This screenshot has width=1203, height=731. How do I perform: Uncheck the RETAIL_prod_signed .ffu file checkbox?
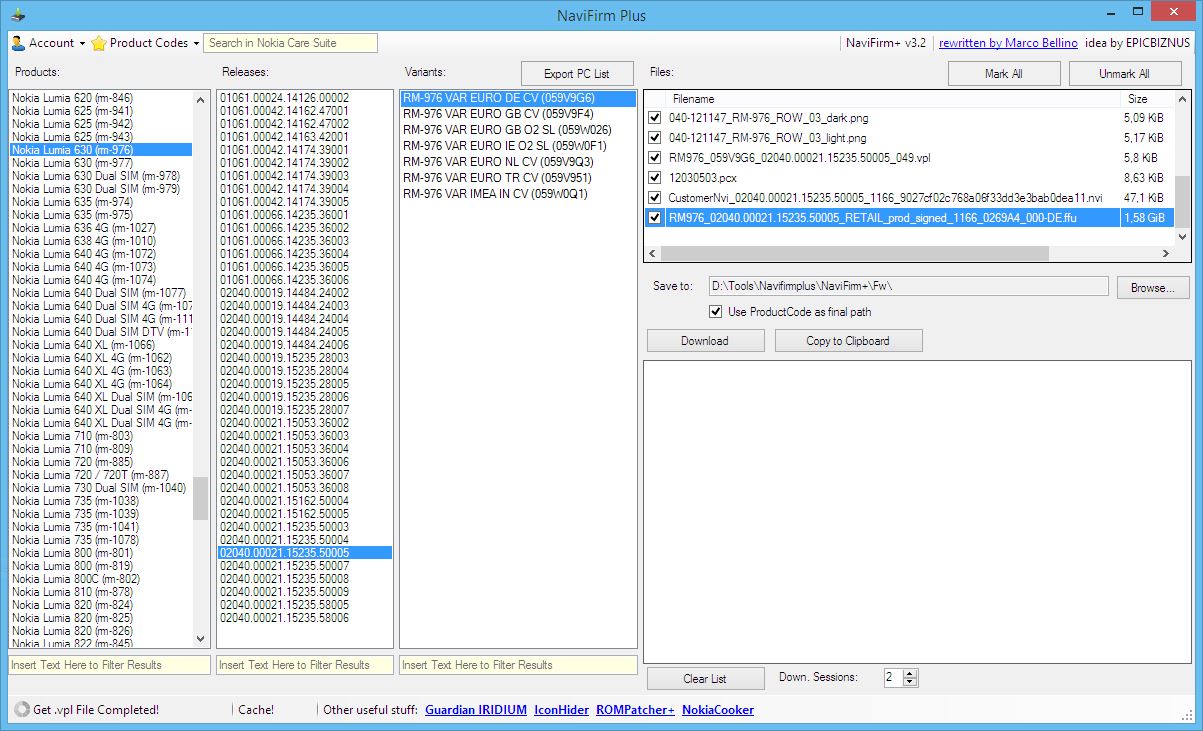pos(655,218)
